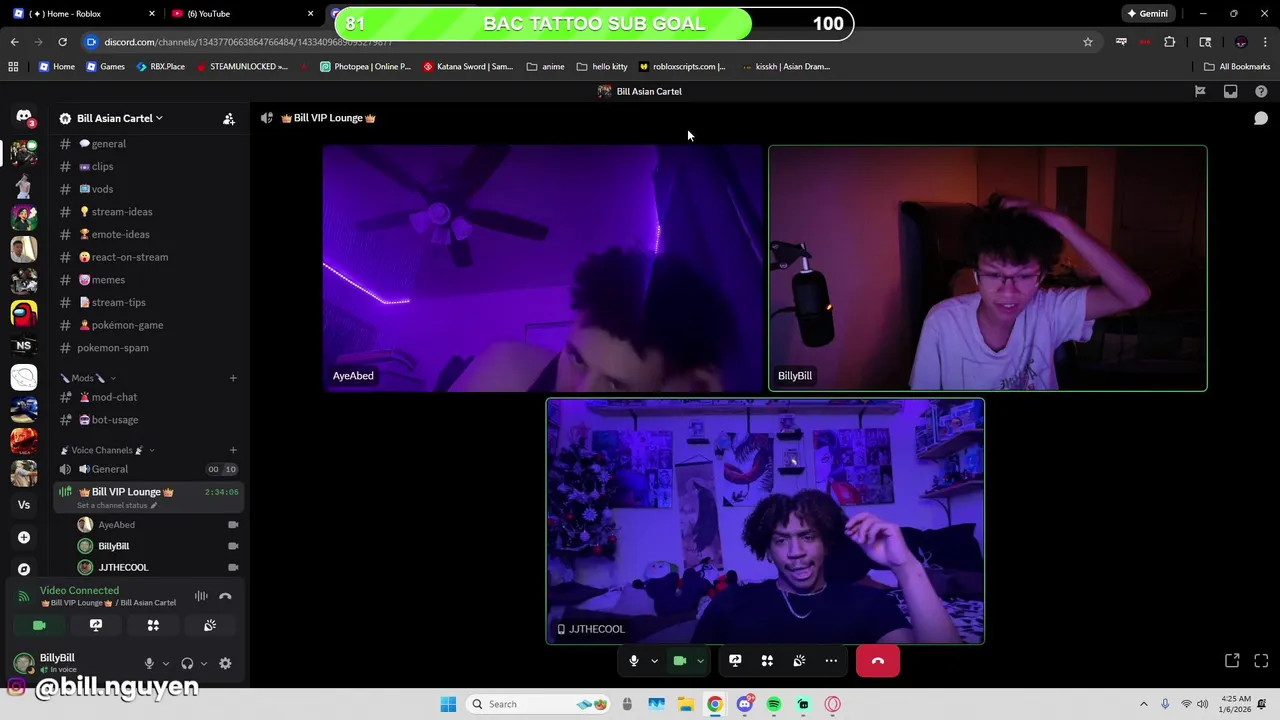Open Spotify from the taskbar
The height and width of the screenshot is (720, 1280).
pos(774,704)
